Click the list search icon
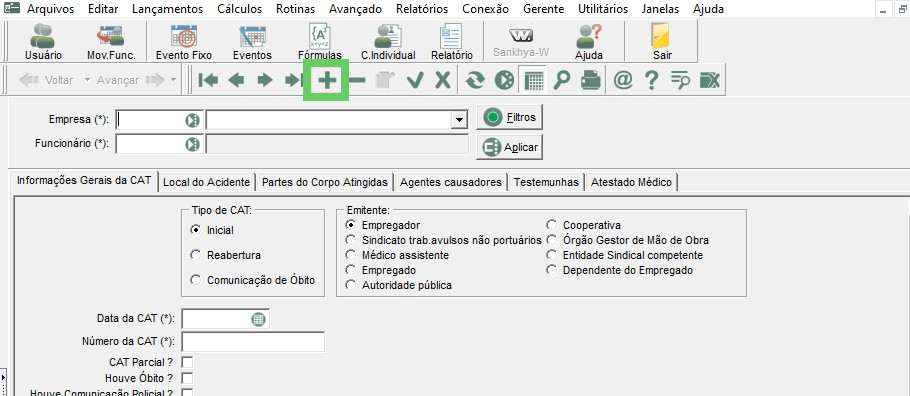This screenshot has height=396, width=910. (x=680, y=80)
